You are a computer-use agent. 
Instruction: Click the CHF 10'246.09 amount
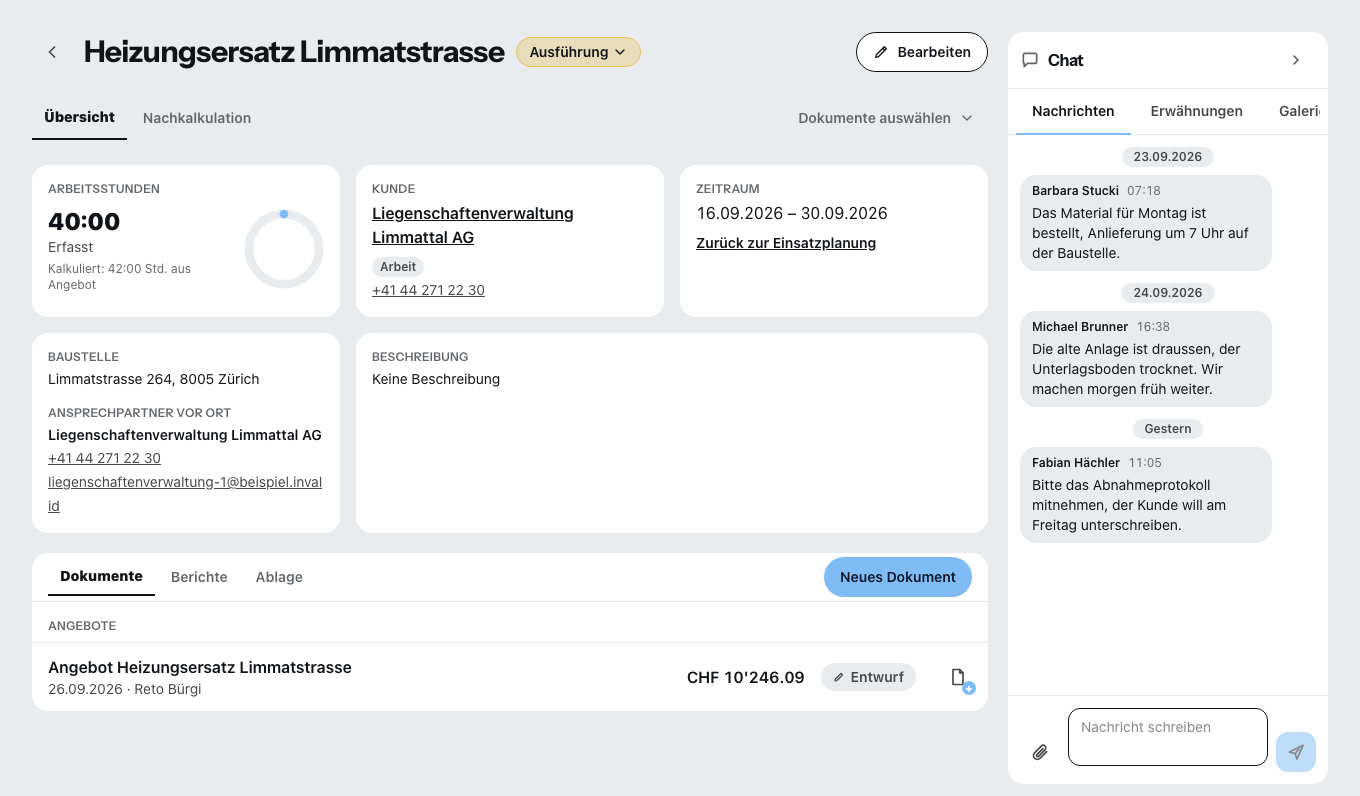(x=746, y=677)
